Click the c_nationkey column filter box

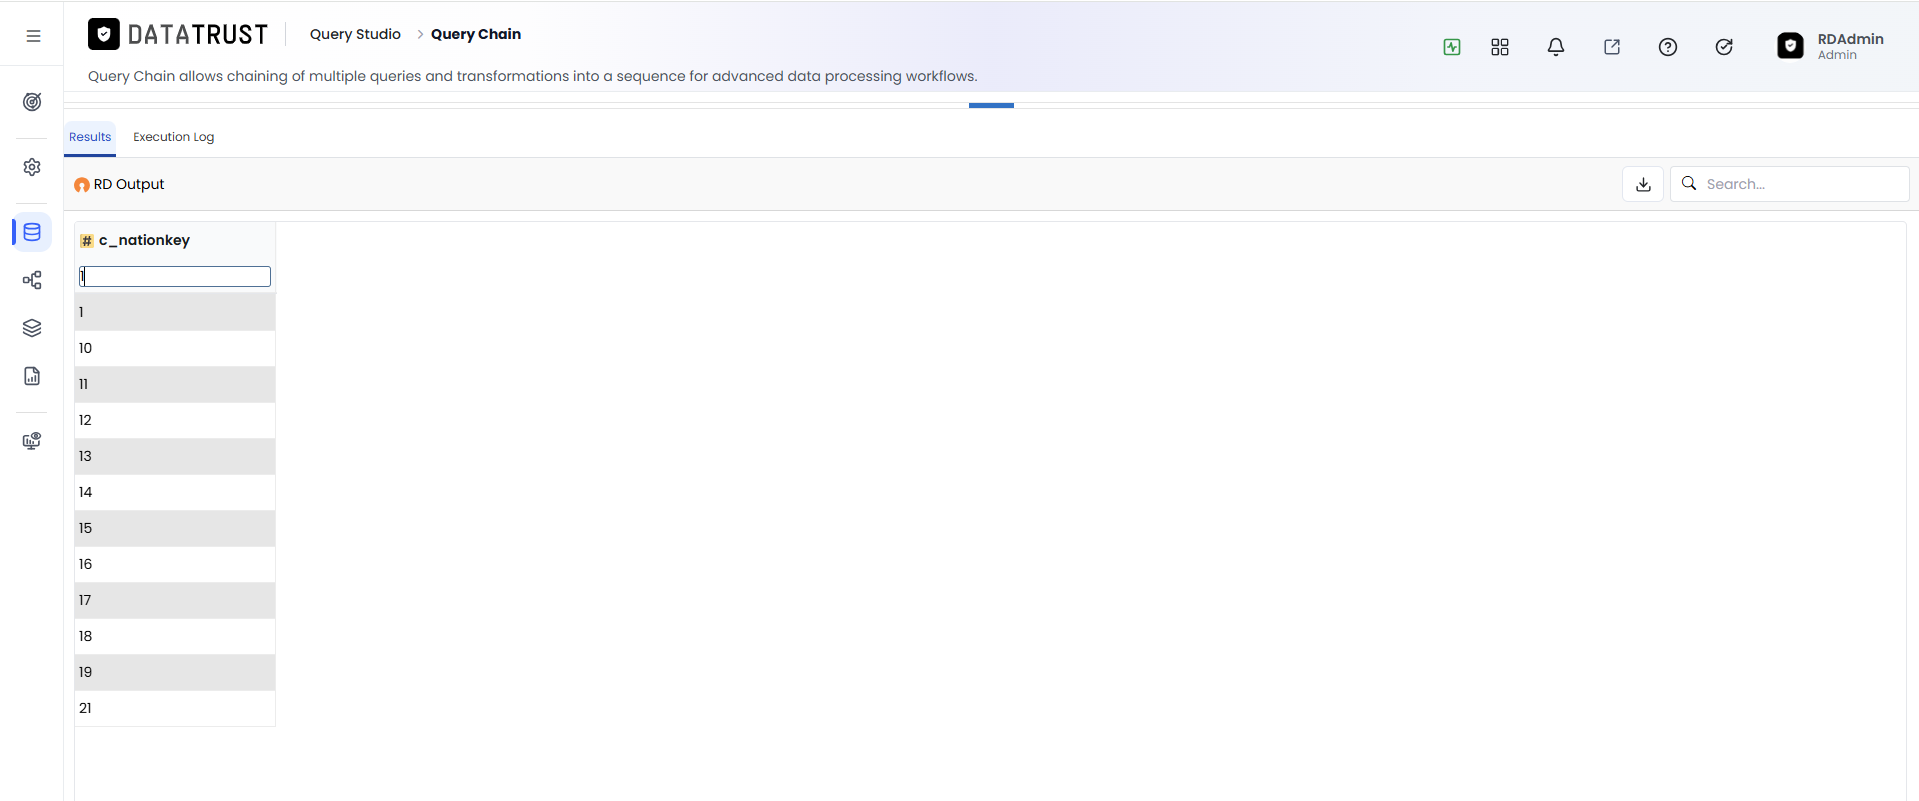coord(175,277)
